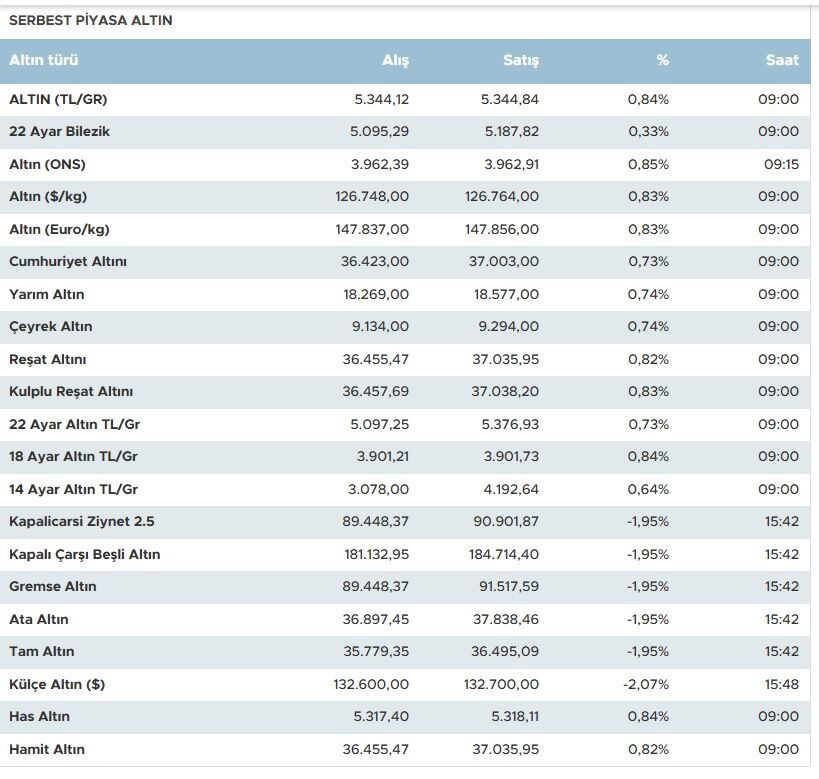Image resolution: width=819 pixels, height=779 pixels.
Task: Select the Kapalı Çarşı Beşli Altın row
Action: [x=405, y=554]
